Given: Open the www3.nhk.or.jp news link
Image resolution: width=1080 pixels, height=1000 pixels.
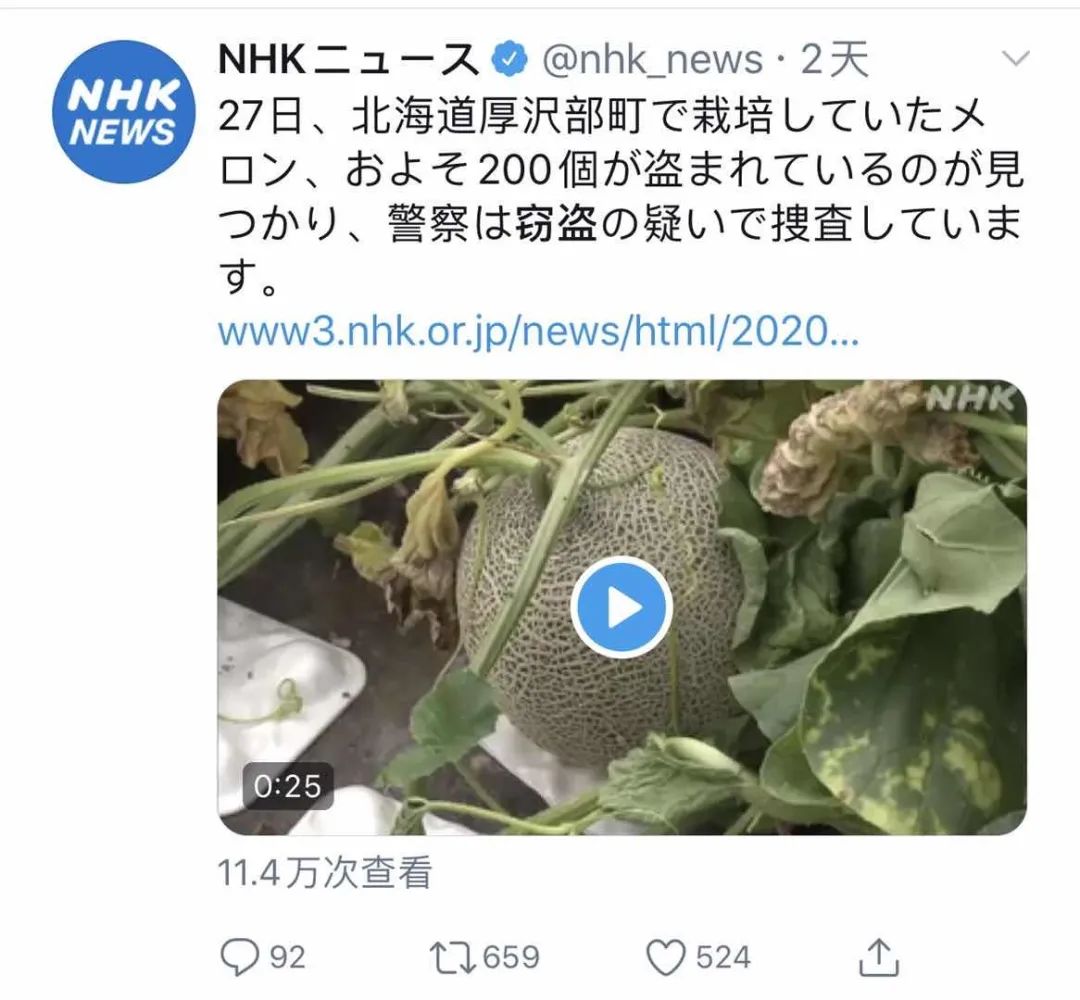Looking at the screenshot, I should tap(539, 332).
